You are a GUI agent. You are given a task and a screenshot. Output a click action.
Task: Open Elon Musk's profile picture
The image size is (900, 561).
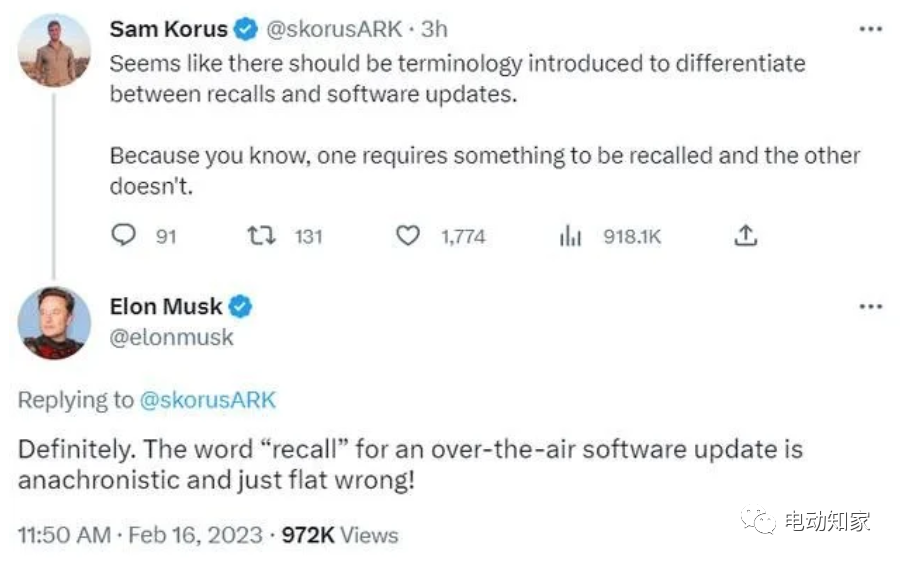tap(54, 323)
